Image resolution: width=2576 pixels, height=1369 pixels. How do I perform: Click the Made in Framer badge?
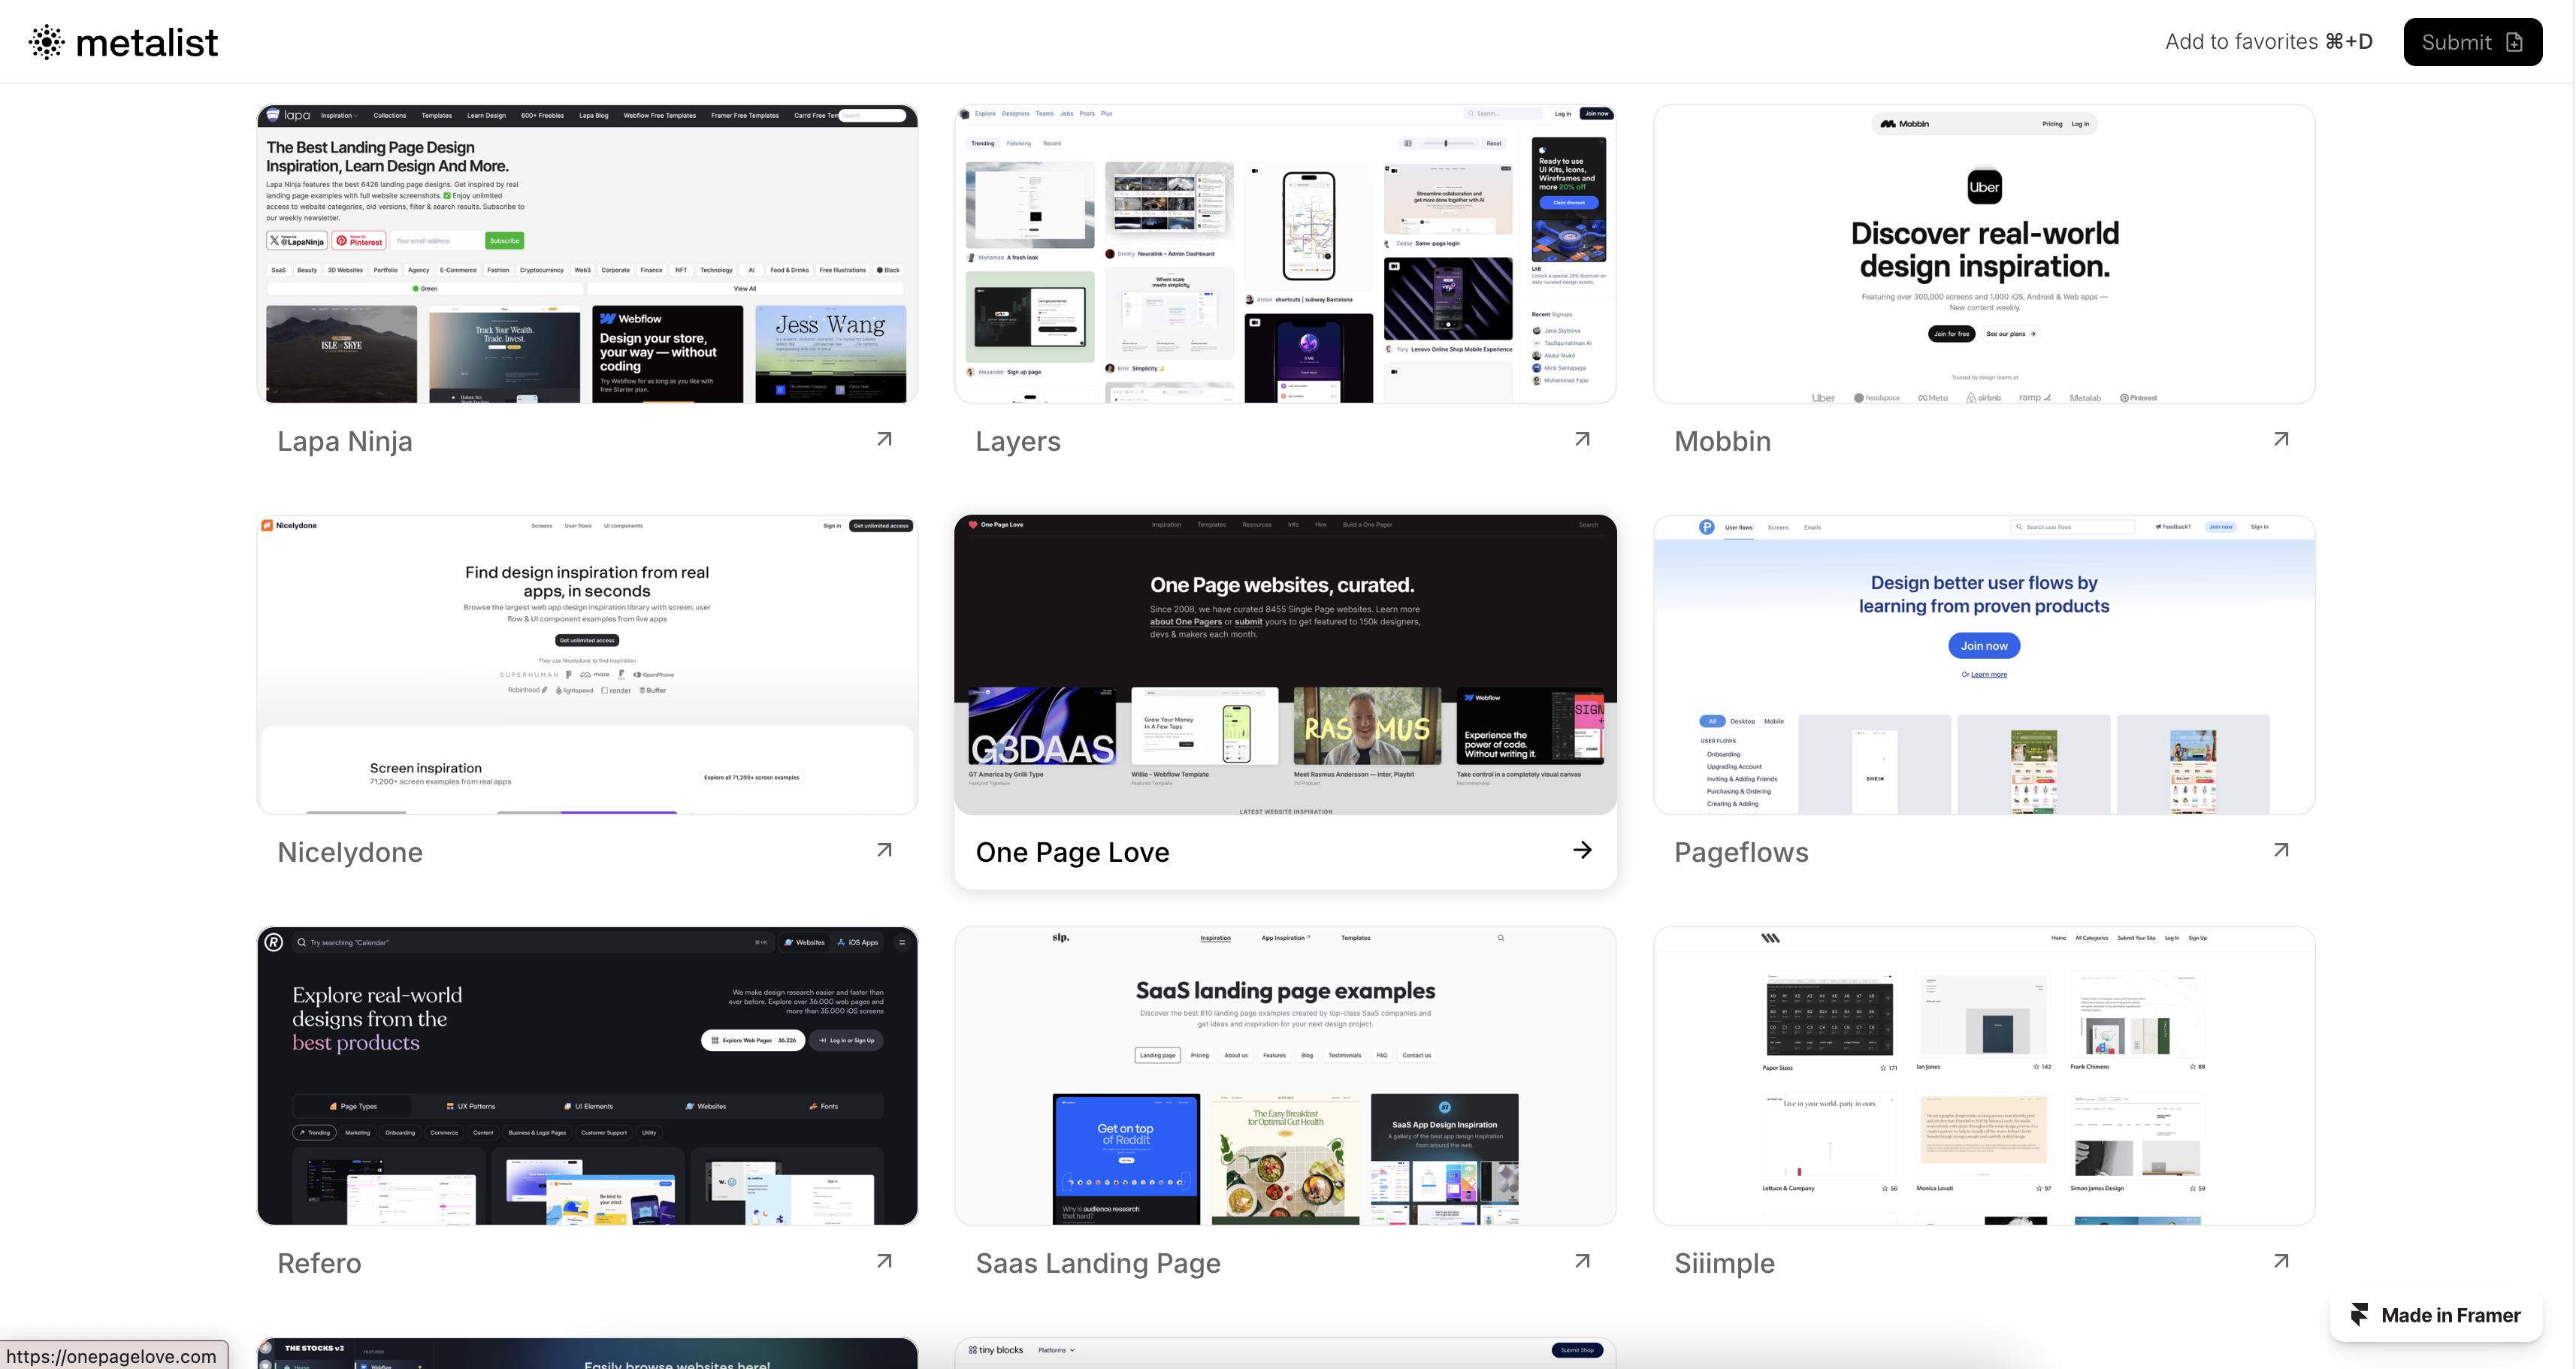point(2436,1315)
